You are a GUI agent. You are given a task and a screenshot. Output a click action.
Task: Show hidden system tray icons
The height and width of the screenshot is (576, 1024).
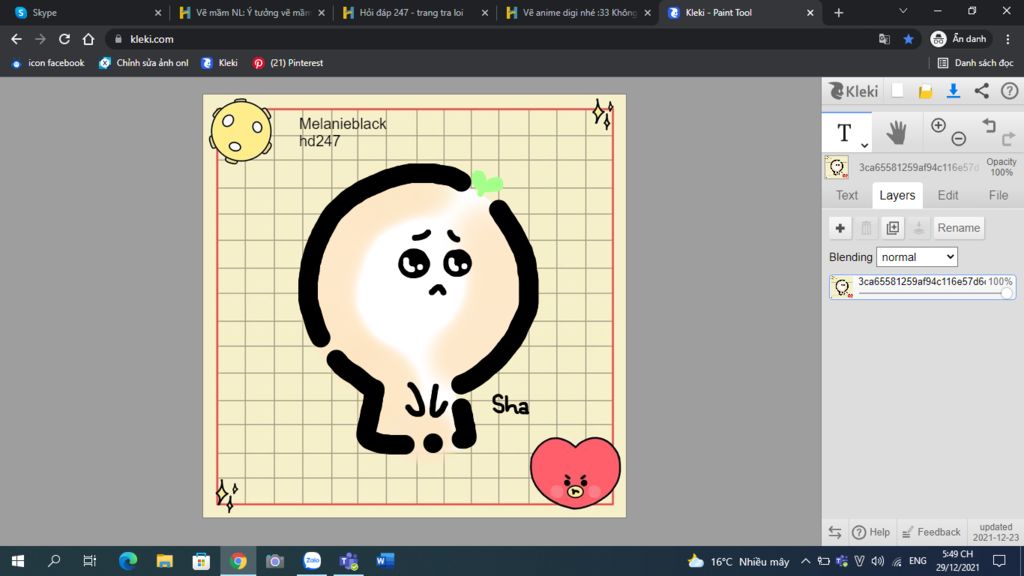805,561
